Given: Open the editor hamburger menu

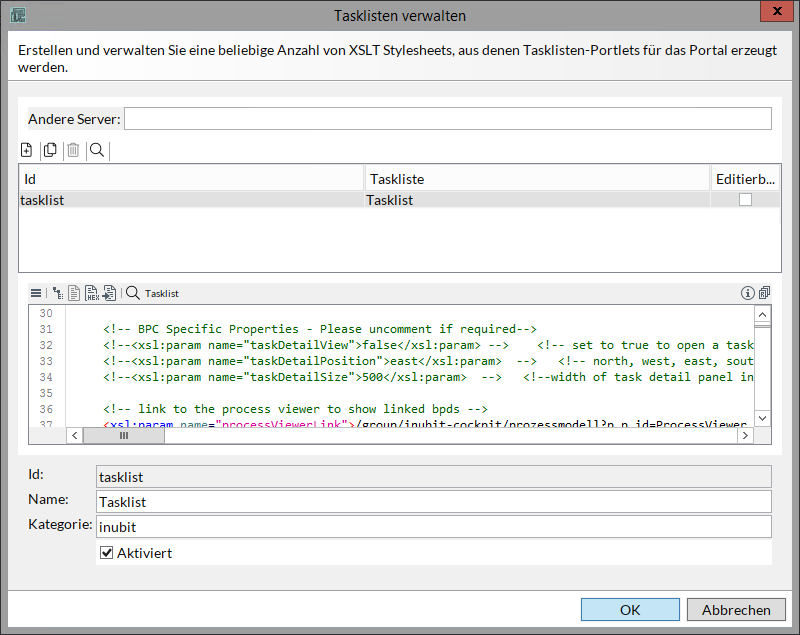Looking at the screenshot, I should (36, 293).
